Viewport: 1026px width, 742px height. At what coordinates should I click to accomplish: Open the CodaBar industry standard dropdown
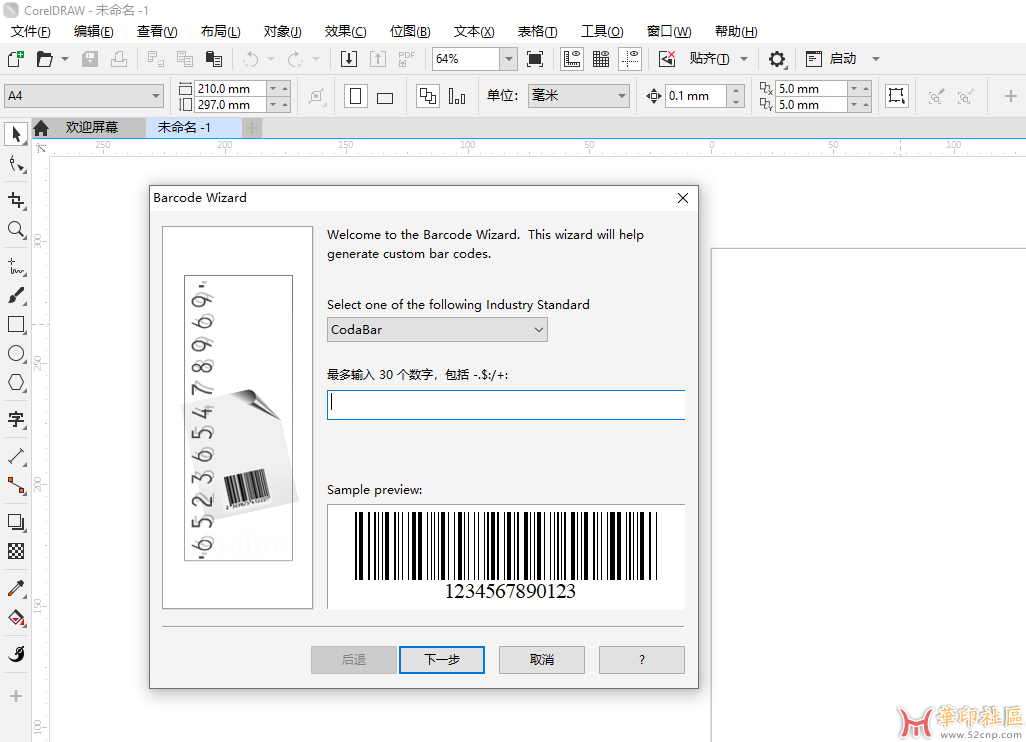pos(437,330)
